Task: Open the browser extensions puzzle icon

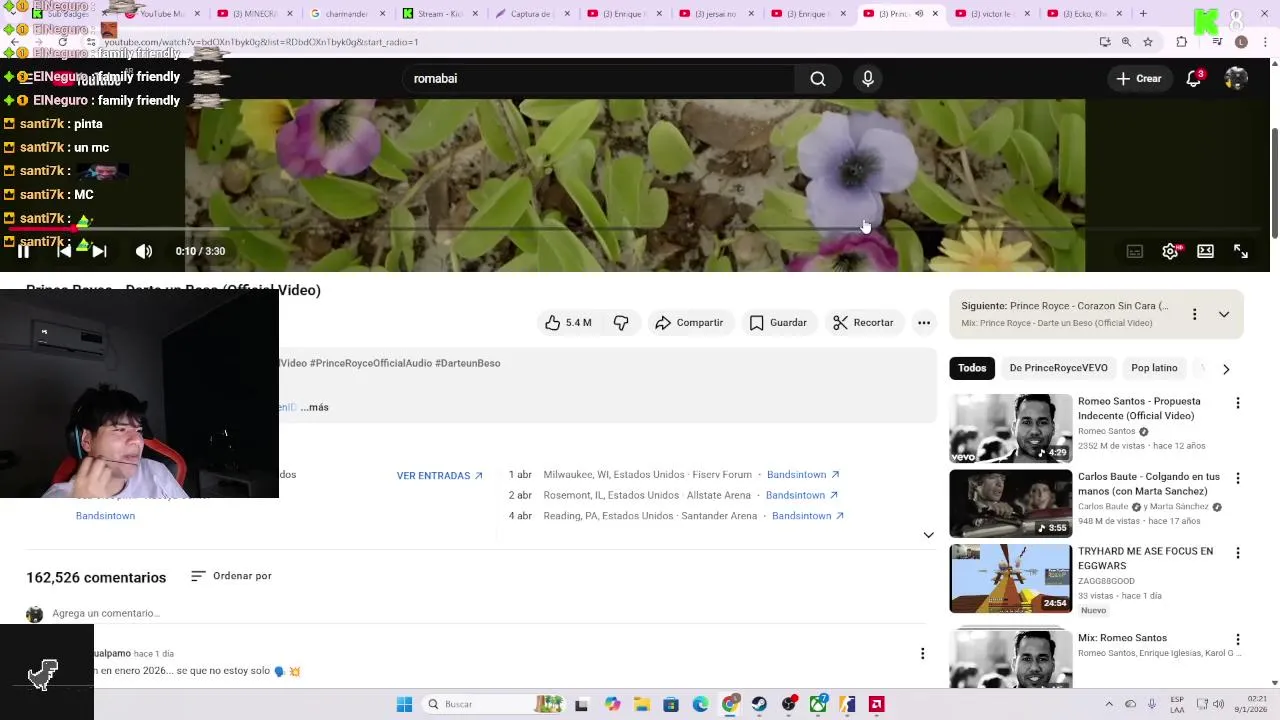Action: (1182, 42)
